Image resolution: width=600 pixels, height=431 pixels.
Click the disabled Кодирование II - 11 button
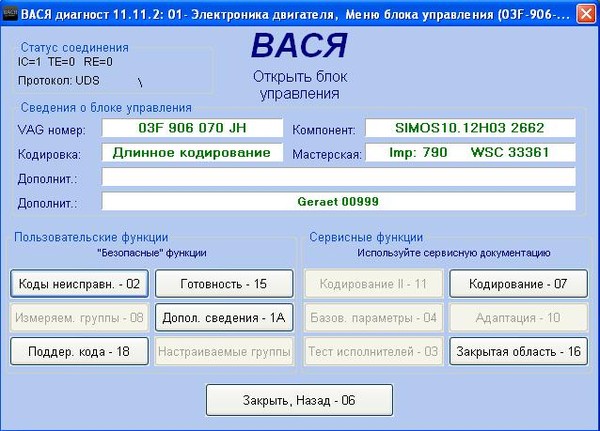[x=373, y=284]
